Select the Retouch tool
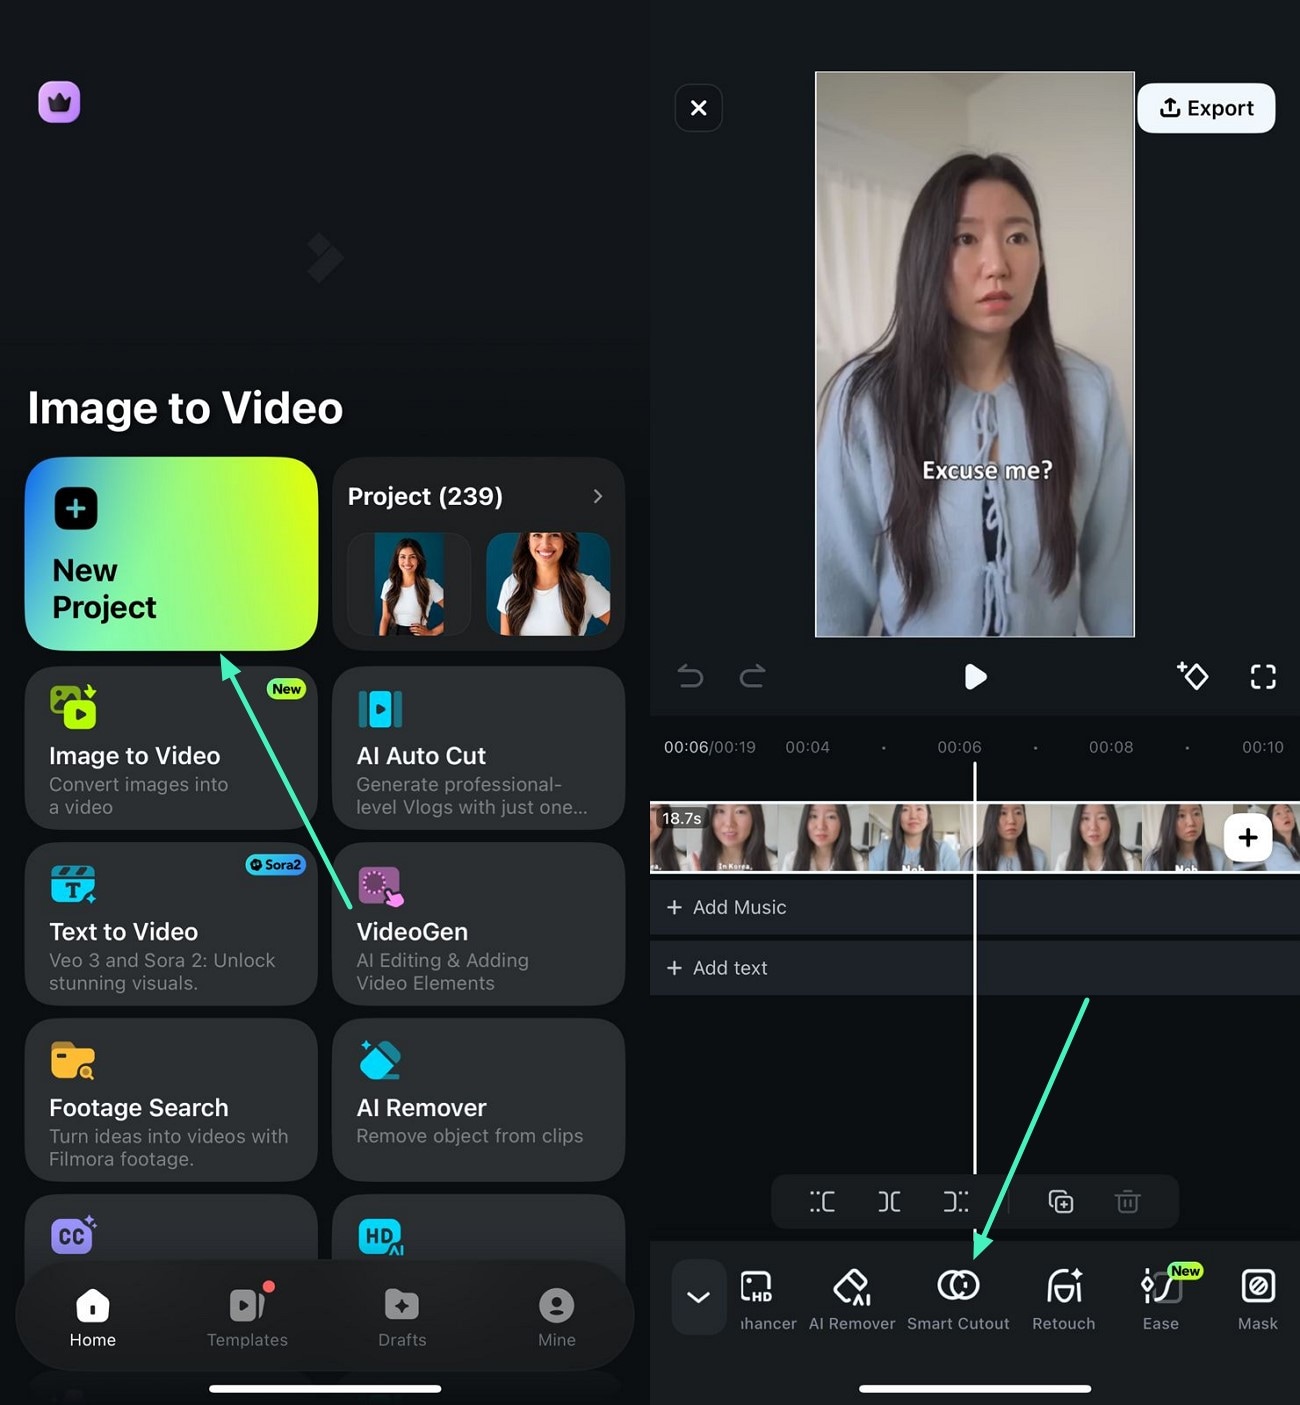 (1063, 1295)
